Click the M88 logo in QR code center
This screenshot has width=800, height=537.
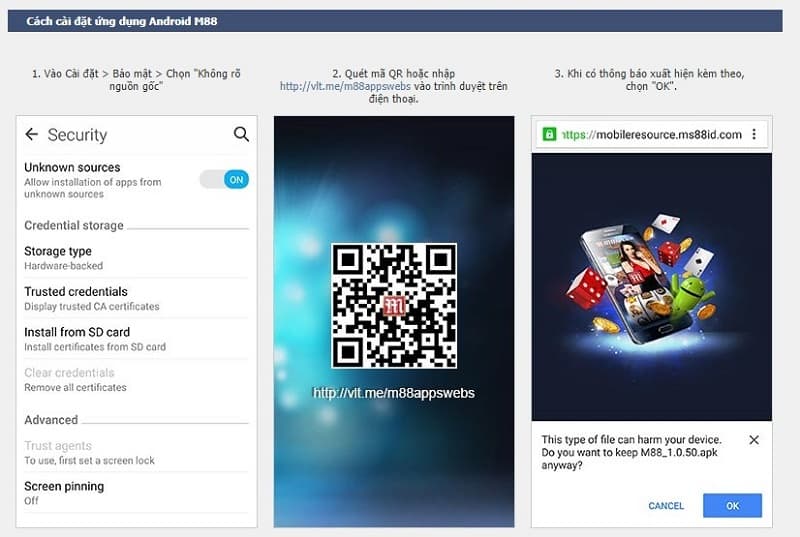coord(394,305)
